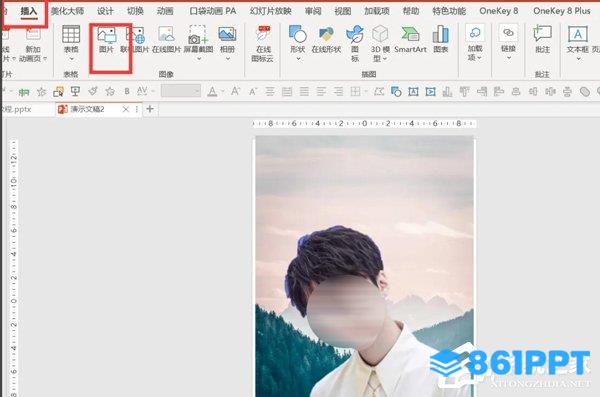
Task: Click the 在线形状 online shapes icon
Action: click(x=326, y=34)
